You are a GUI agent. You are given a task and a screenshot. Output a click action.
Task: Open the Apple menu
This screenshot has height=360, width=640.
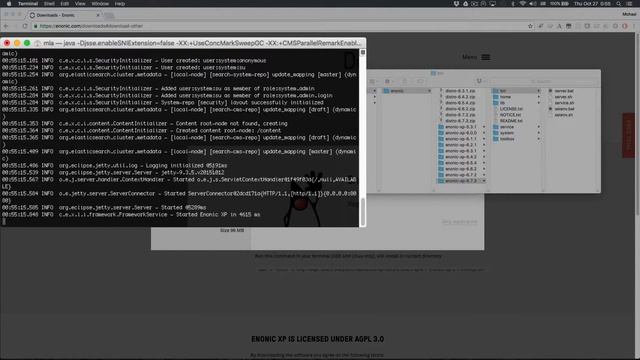[x=9, y=4]
